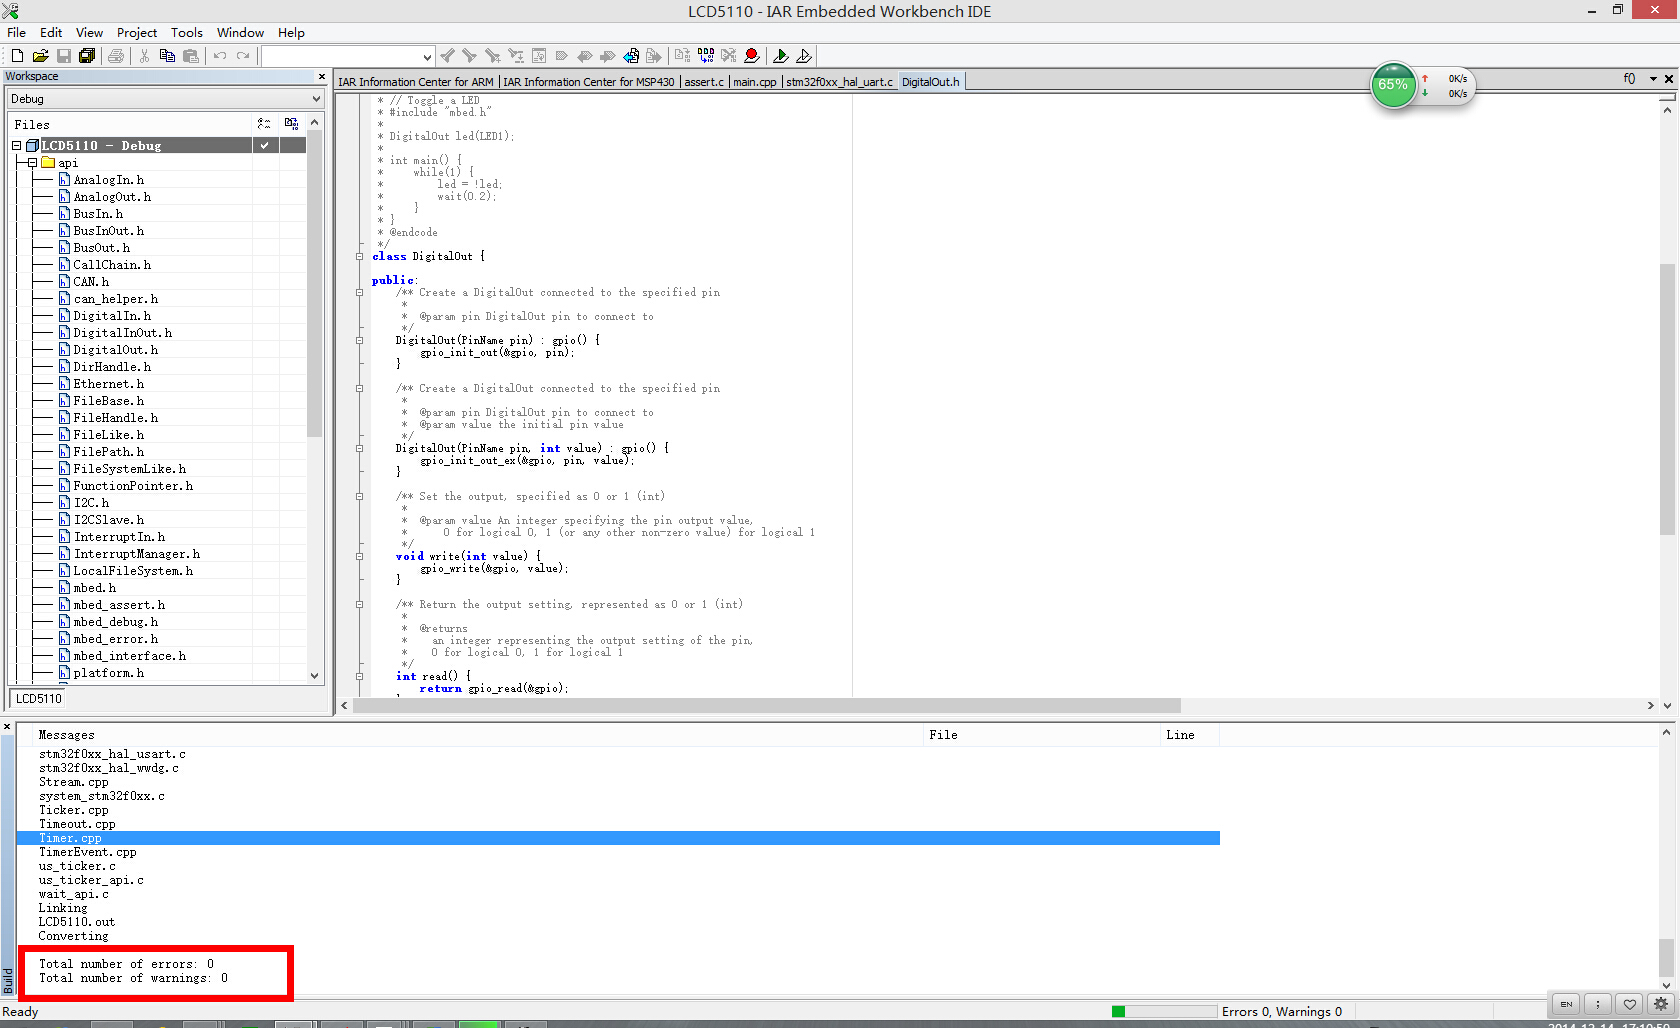1680x1028 pixels.
Task: Collapse the int read() code fold
Action: pyautogui.click(x=359, y=677)
